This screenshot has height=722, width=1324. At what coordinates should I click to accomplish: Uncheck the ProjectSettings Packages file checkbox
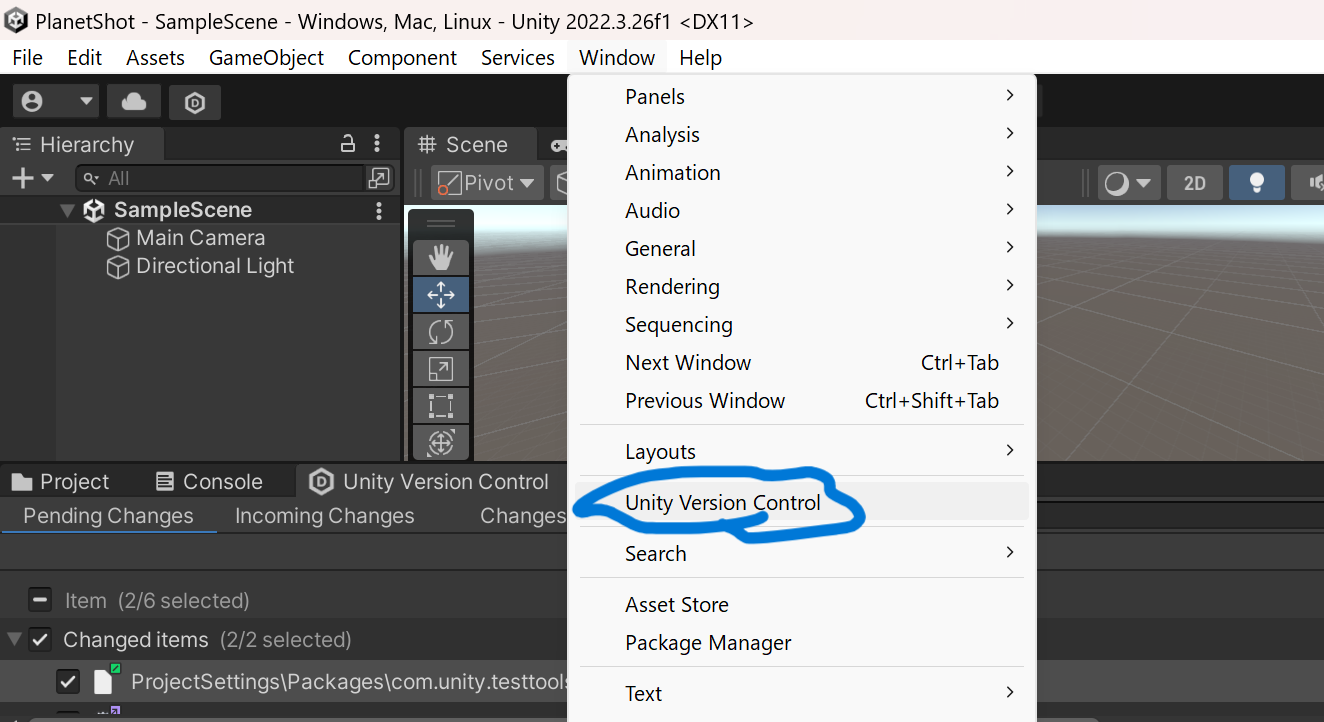[67, 682]
